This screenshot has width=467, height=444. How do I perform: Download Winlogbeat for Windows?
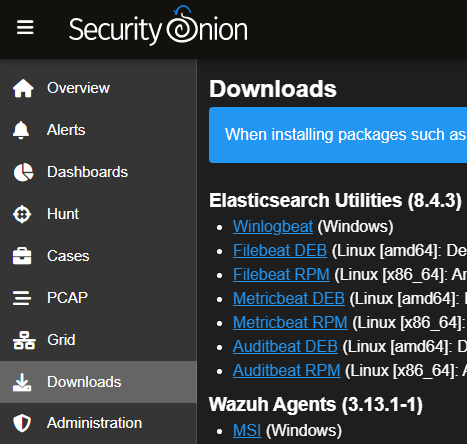pos(273,227)
